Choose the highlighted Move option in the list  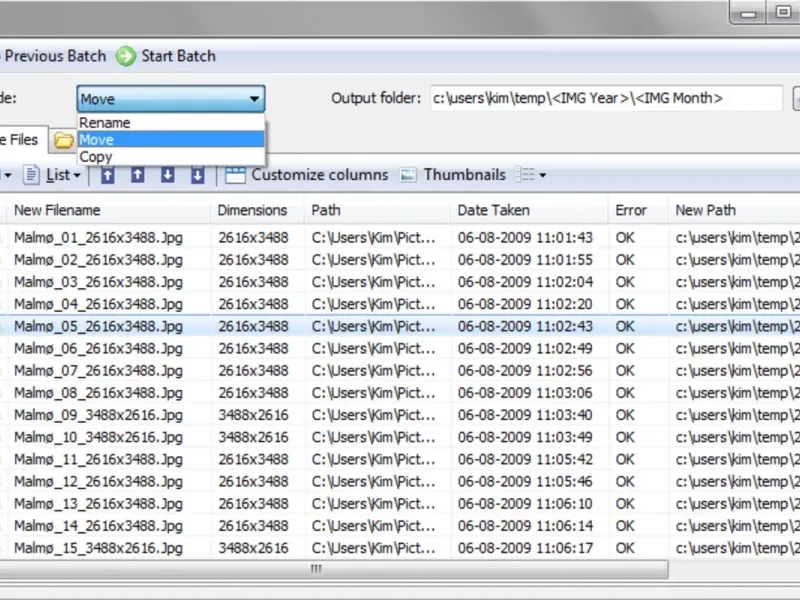(170, 139)
